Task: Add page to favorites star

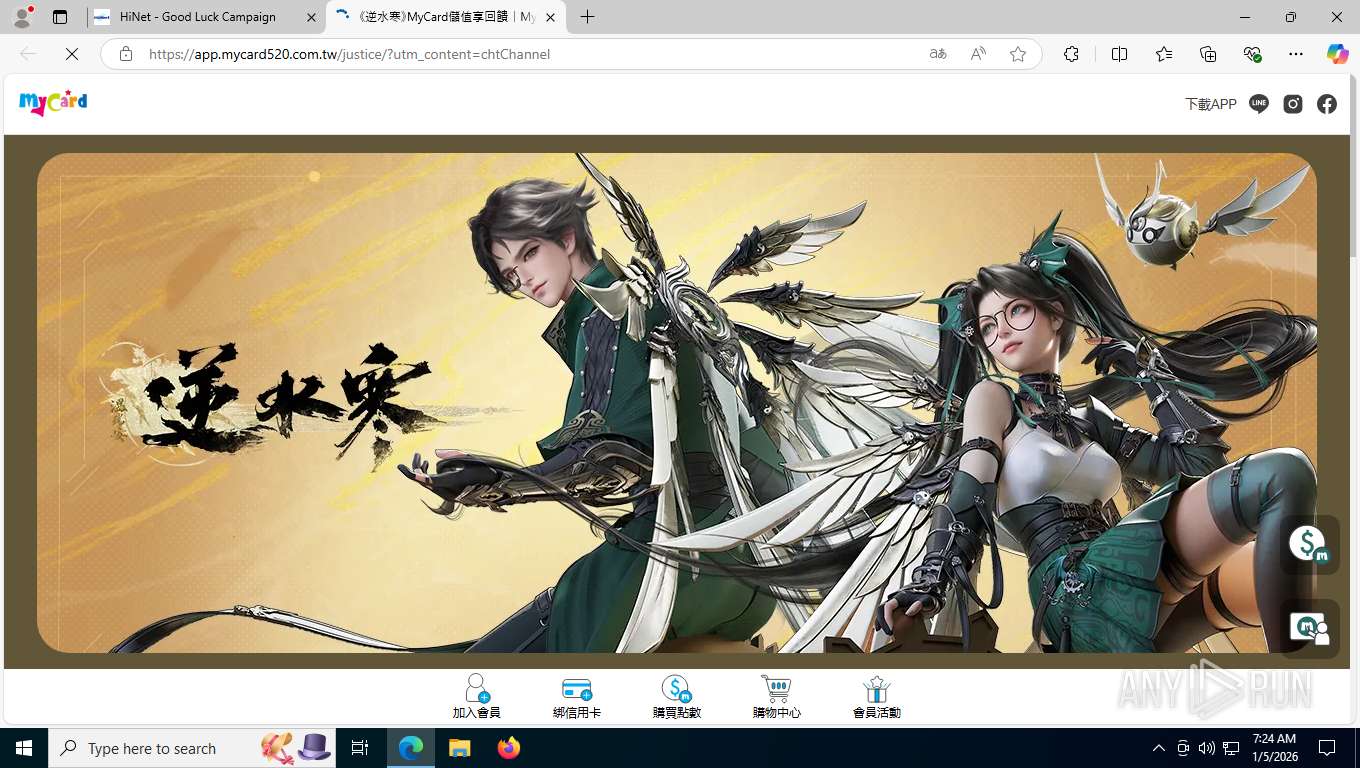Action: point(1018,54)
